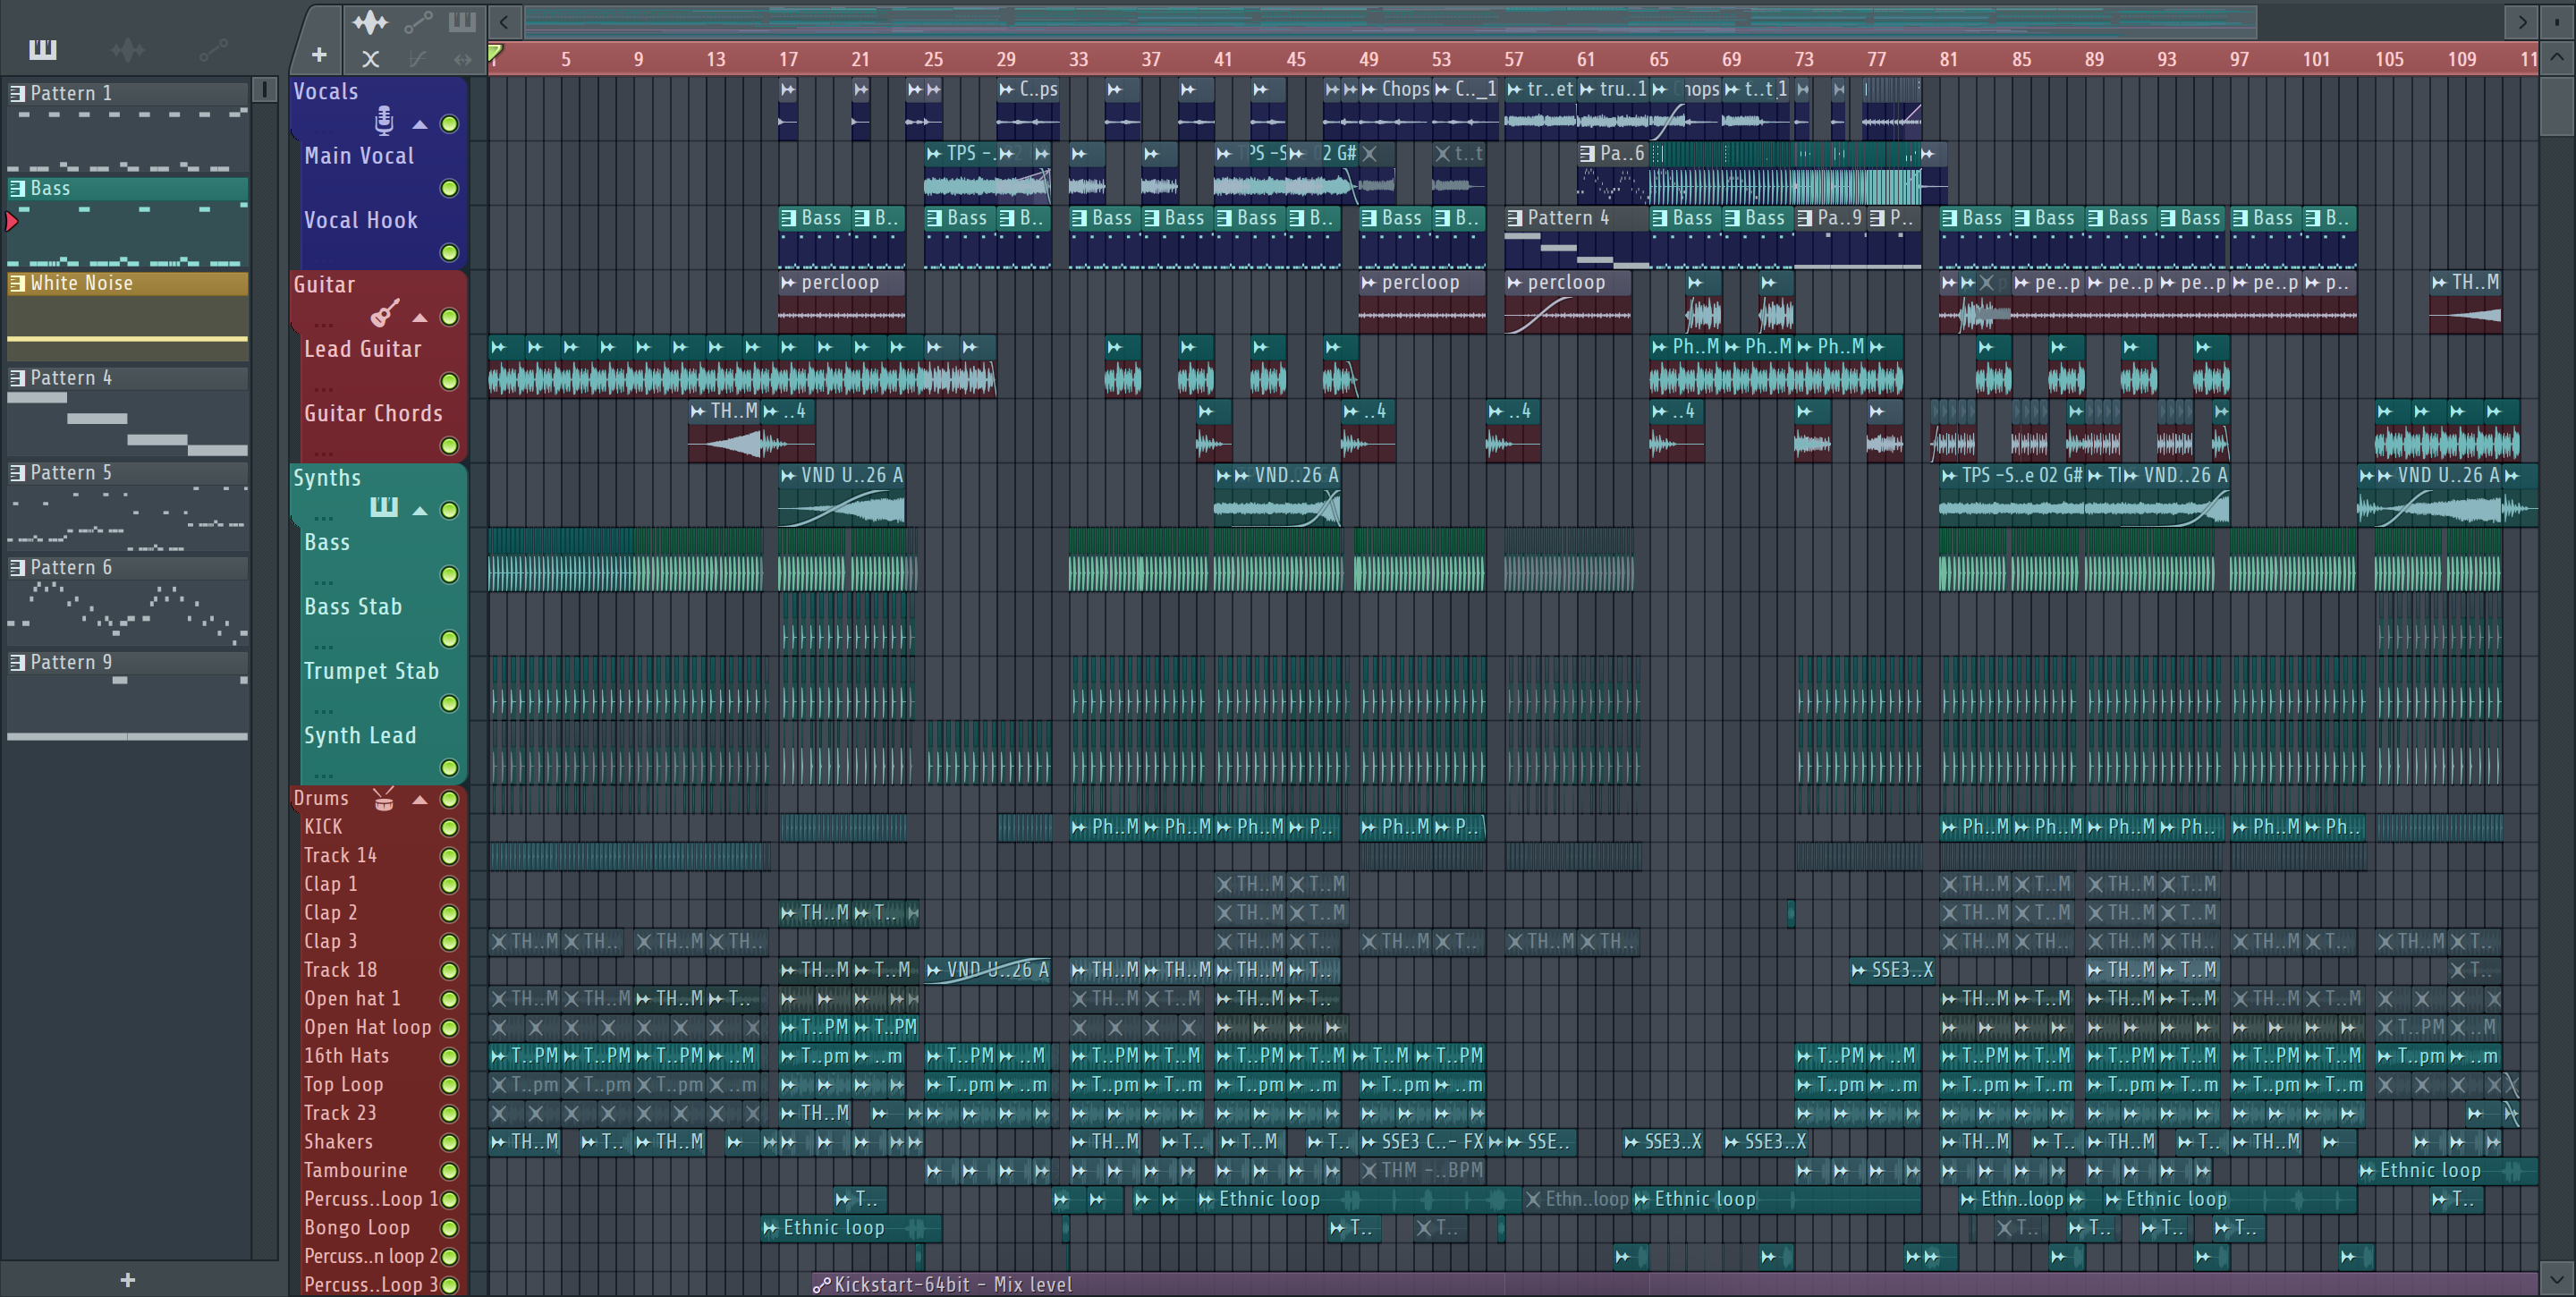The image size is (2576, 1297).
Task: Click the microphone icon on Vocals track
Action: point(384,121)
